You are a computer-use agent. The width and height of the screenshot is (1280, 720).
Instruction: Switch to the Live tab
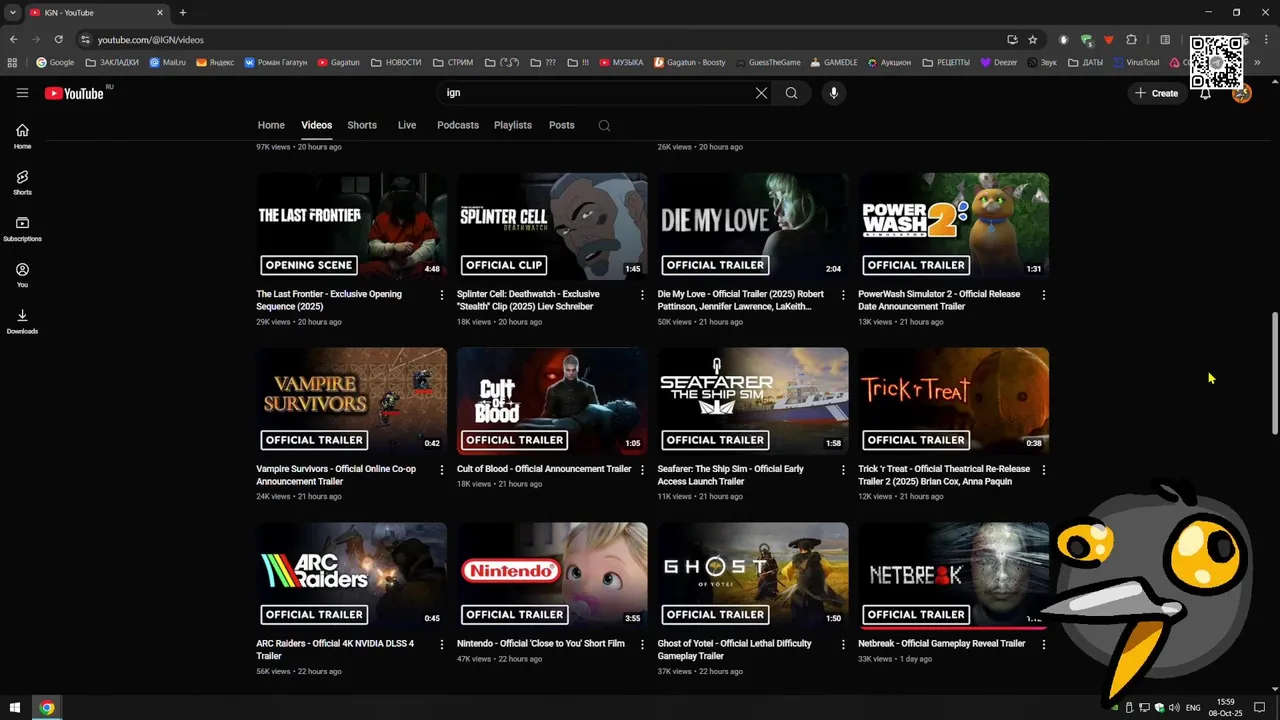[407, 125]
